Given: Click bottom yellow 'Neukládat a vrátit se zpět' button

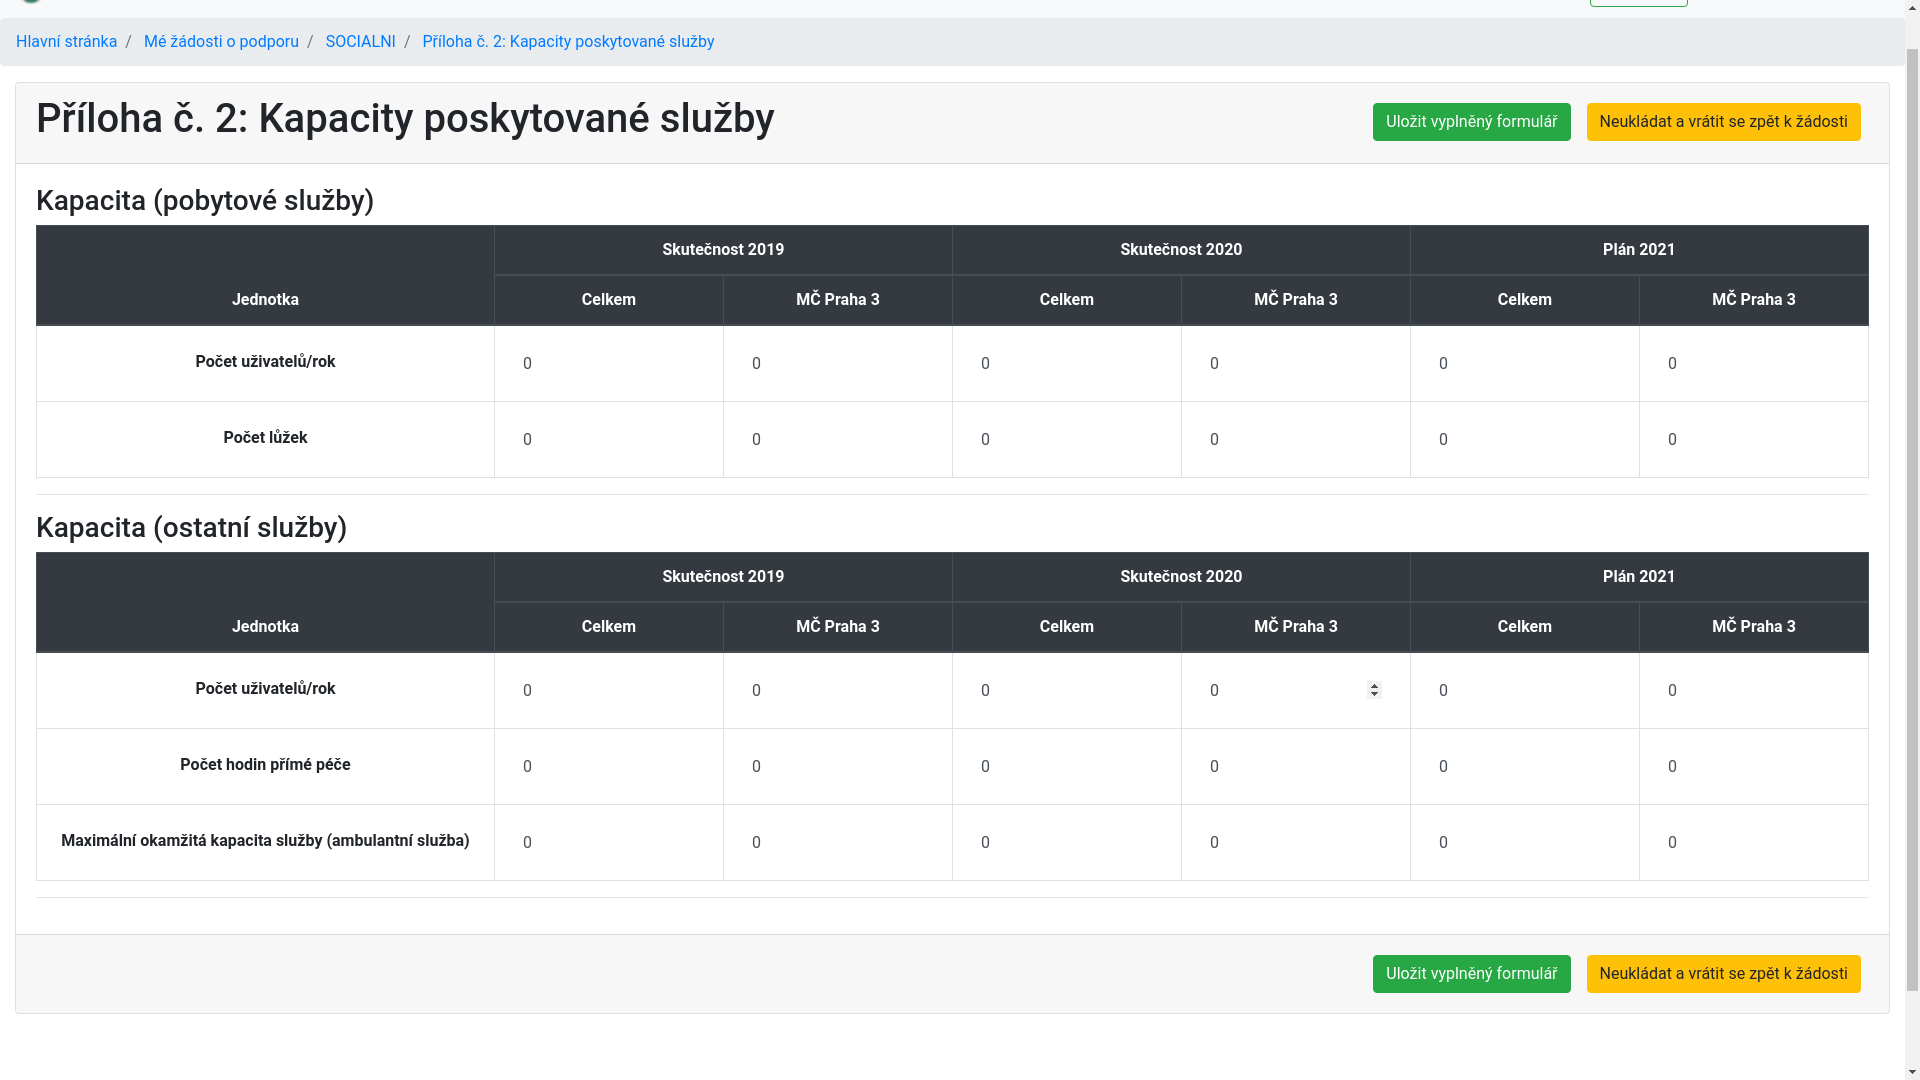Looking at the screenshot, I should pyautogui.click(x=1722, y=974).
